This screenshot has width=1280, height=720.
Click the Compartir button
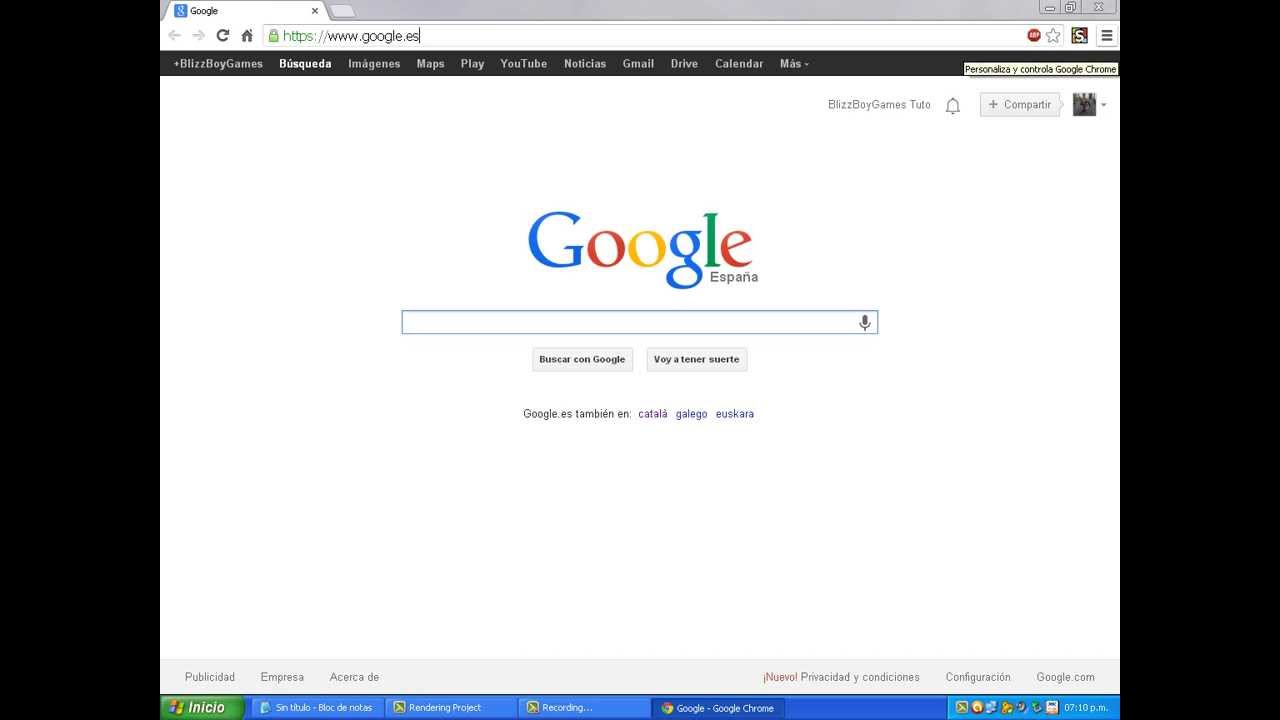point(1020,105)
